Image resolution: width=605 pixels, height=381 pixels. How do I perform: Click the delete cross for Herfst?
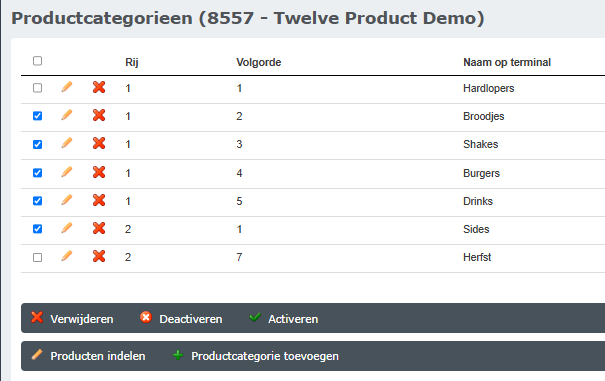point(99,256)
